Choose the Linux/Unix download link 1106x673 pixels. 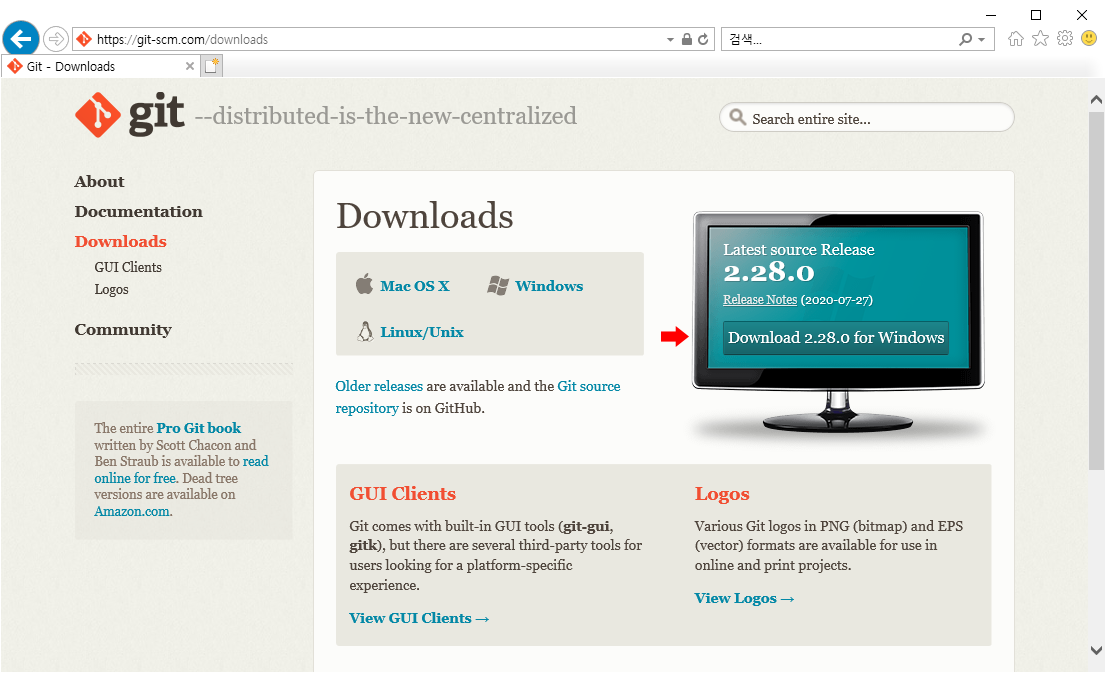click(x=422, y=332)
